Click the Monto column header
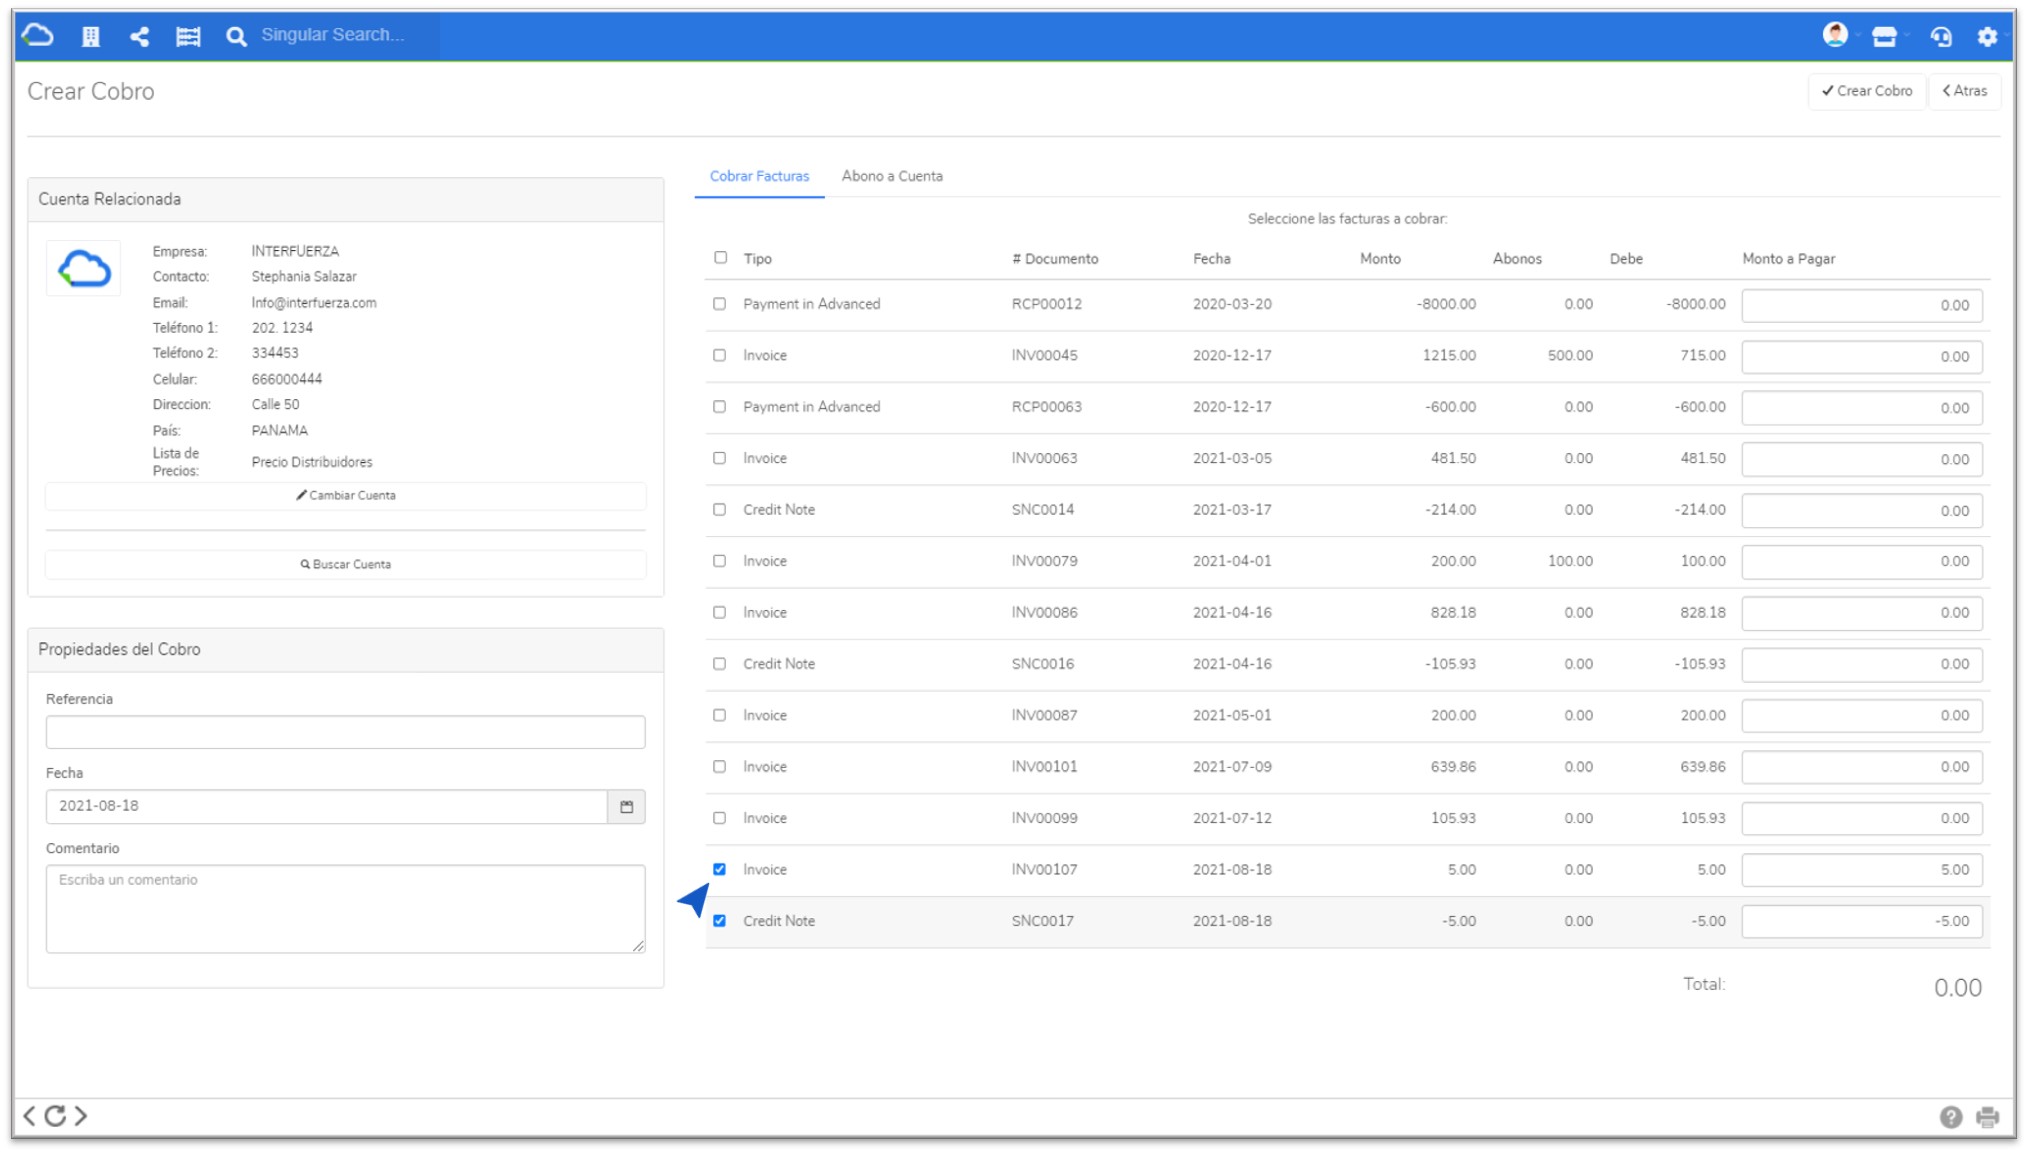 pyautogui.click(x=1380, y=259)
